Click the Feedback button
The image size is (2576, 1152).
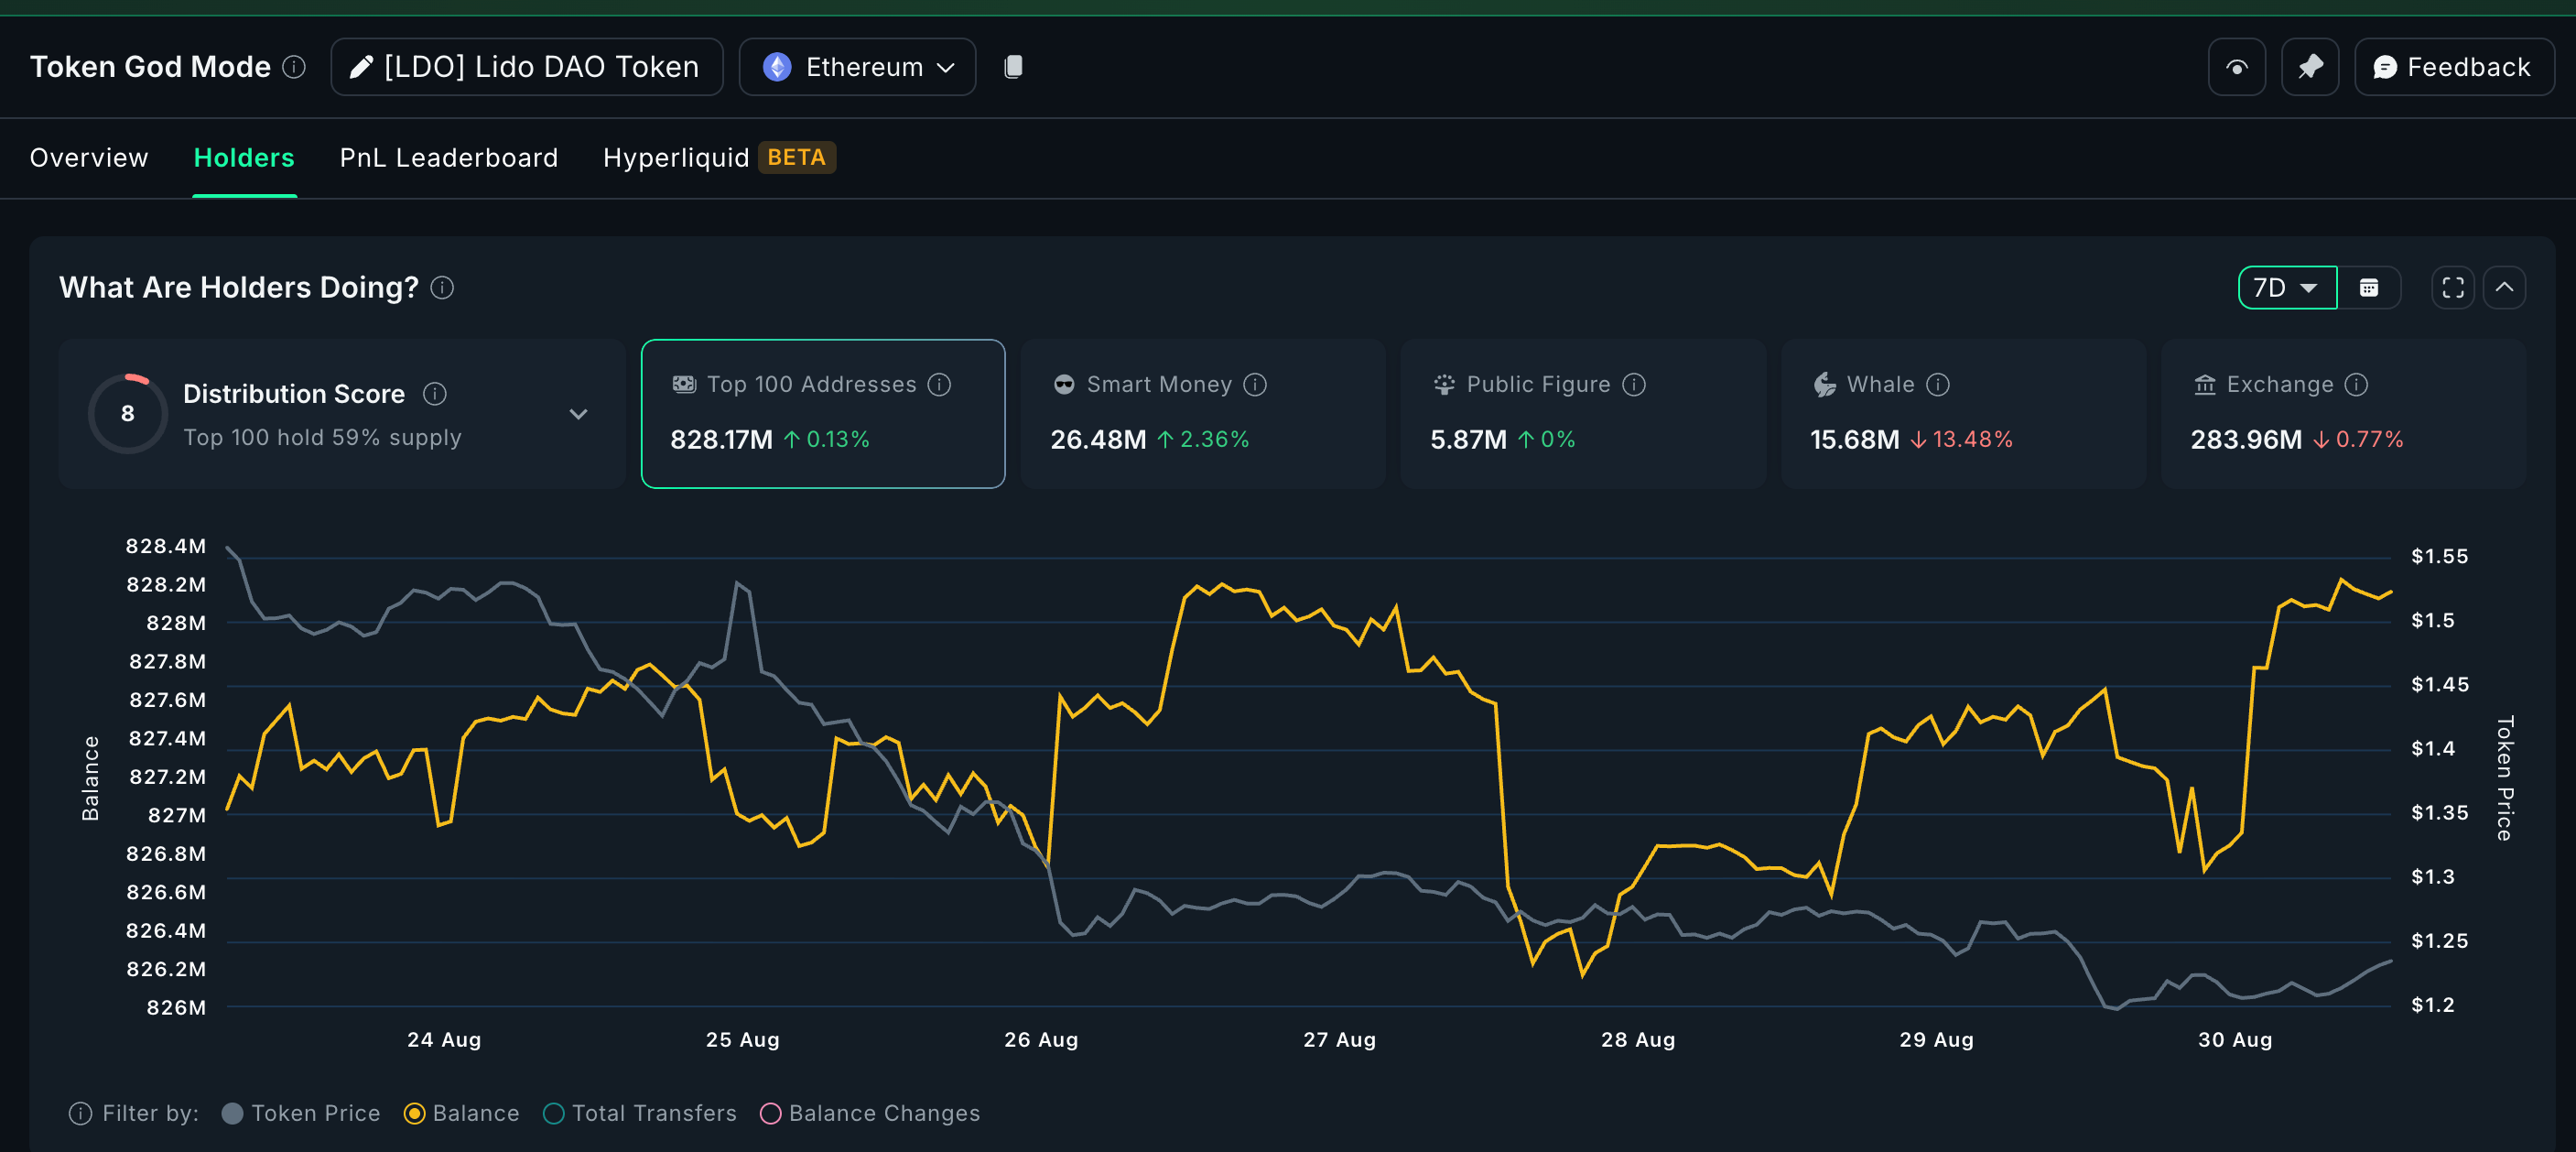(2454, 66)
